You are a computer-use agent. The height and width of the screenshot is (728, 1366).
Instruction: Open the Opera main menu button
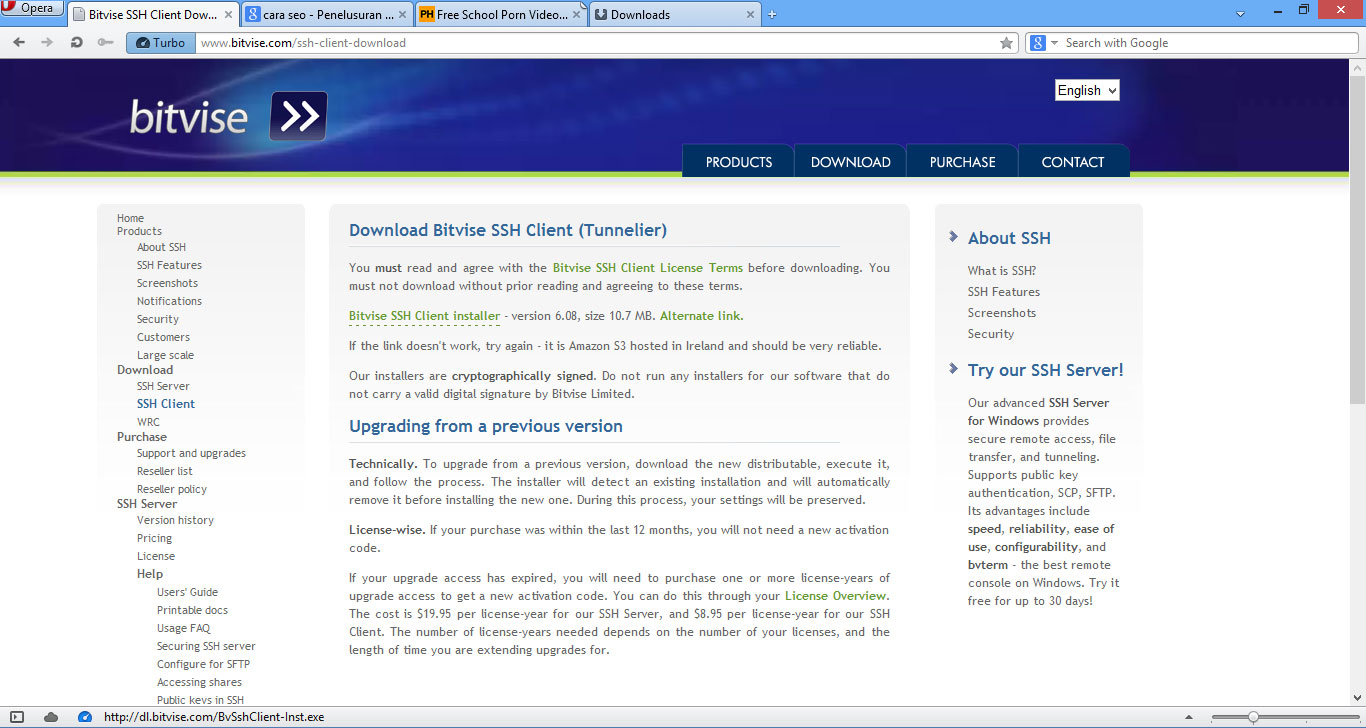[x=32, y=8]
